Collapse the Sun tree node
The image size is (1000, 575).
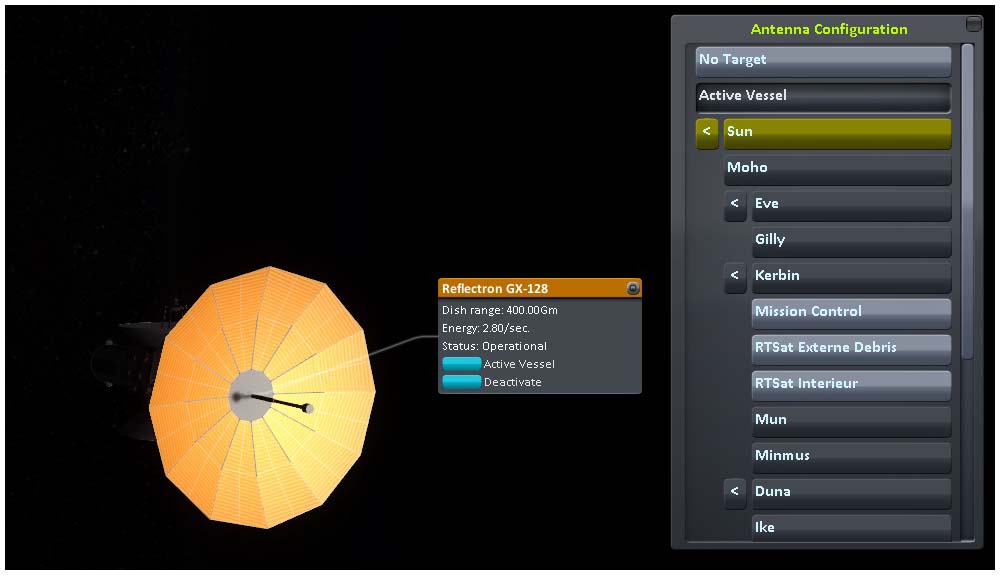click(x=707, y=133)
